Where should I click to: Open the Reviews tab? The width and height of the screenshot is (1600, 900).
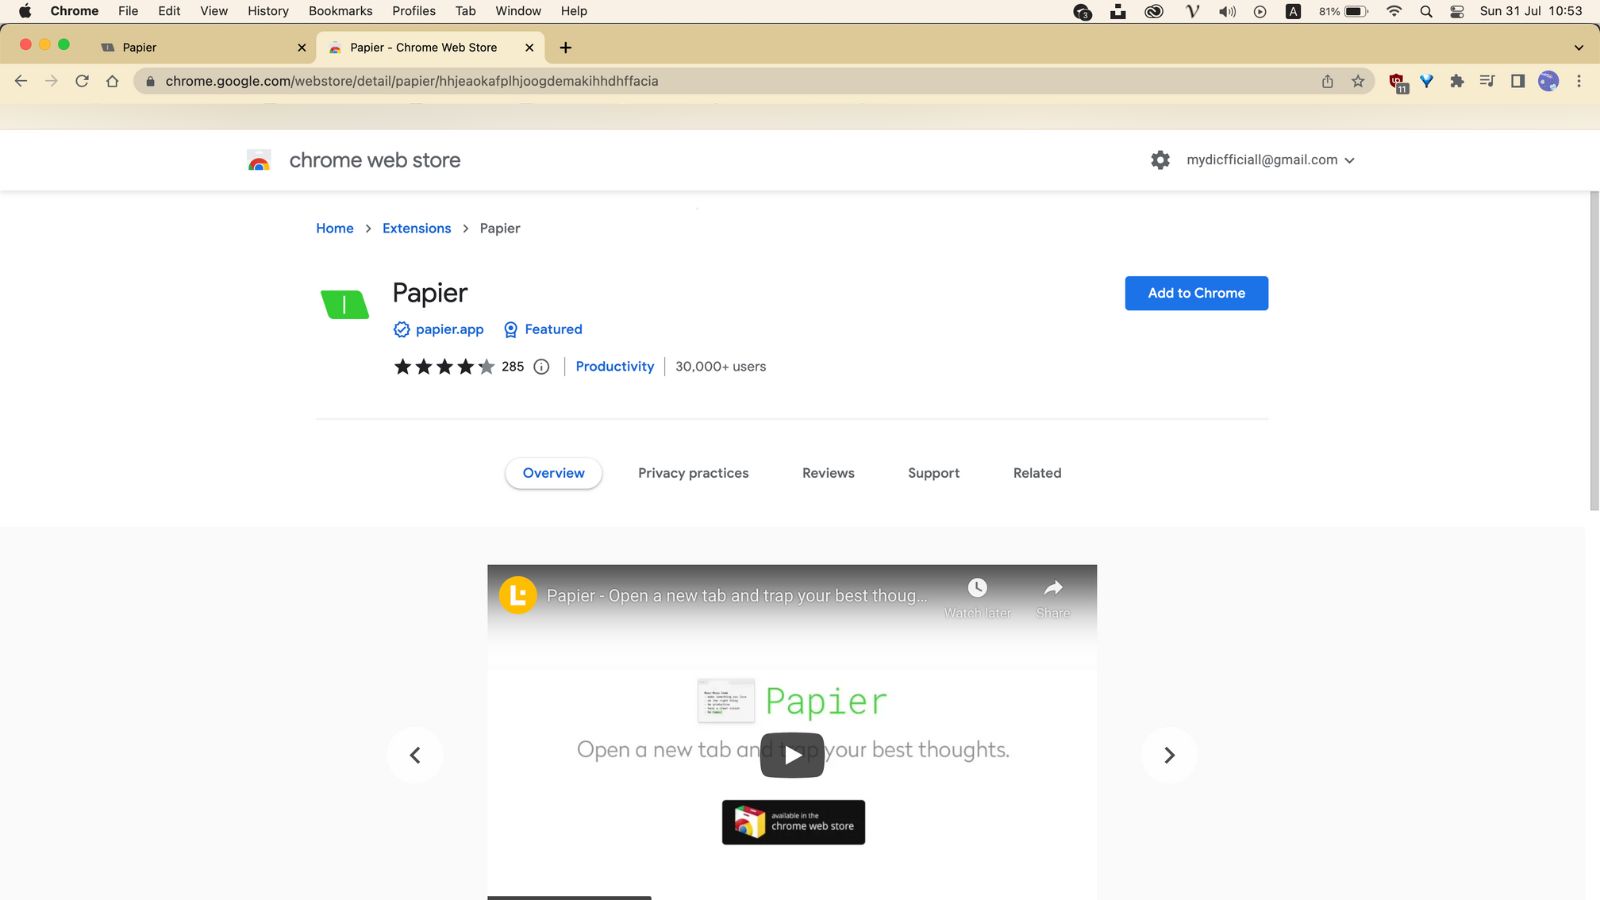click(x=828, y=473)
